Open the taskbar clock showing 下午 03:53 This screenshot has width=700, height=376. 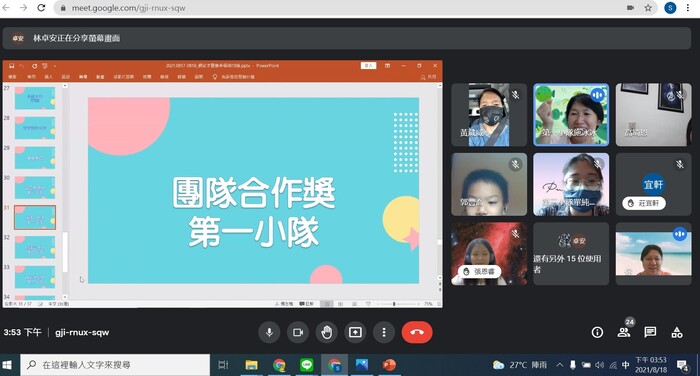point(651,365)
